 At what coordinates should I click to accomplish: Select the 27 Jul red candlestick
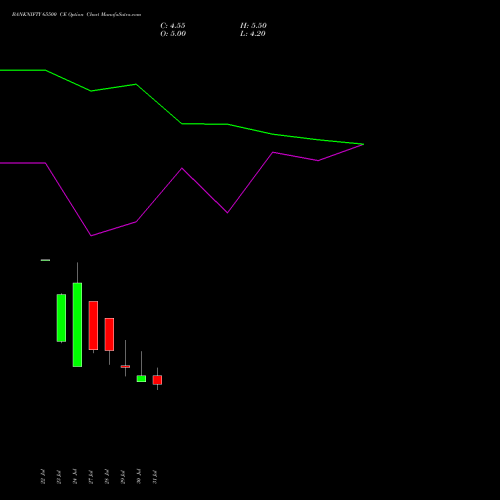pyautogui.click(x=93, y=326)
